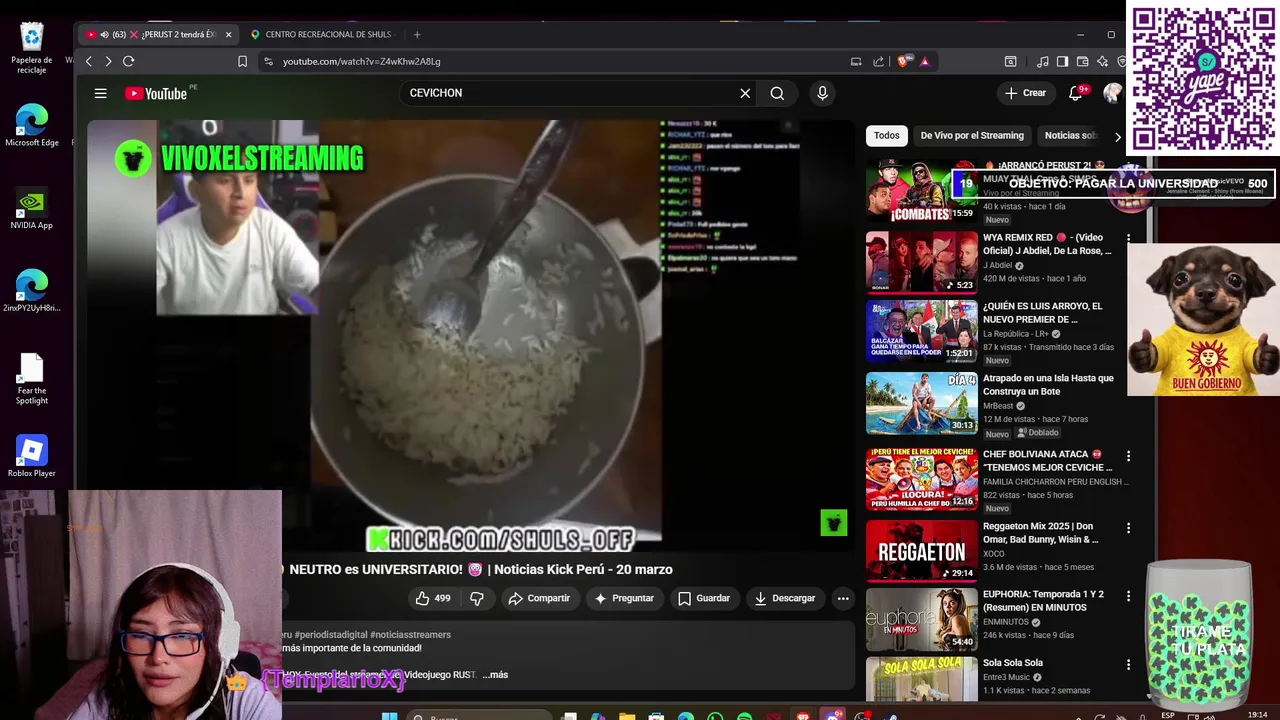Open the browser playlist music-note icon
This screenshot has height=720, width=1280.
coord(1043,61)
